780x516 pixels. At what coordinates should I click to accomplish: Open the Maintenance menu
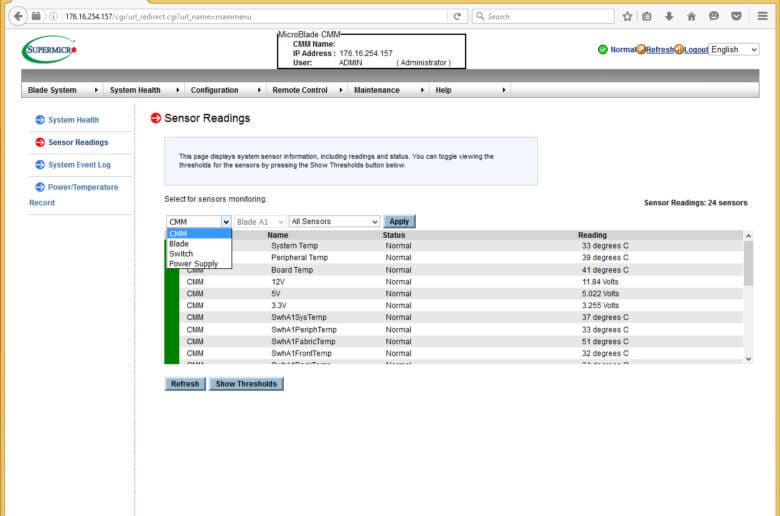coord(389,90)
